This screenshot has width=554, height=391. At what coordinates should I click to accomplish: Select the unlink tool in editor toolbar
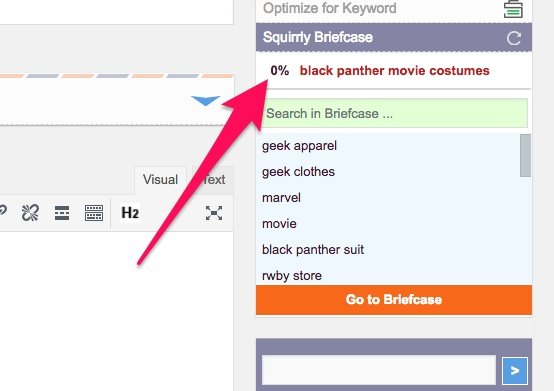(30, 213)
